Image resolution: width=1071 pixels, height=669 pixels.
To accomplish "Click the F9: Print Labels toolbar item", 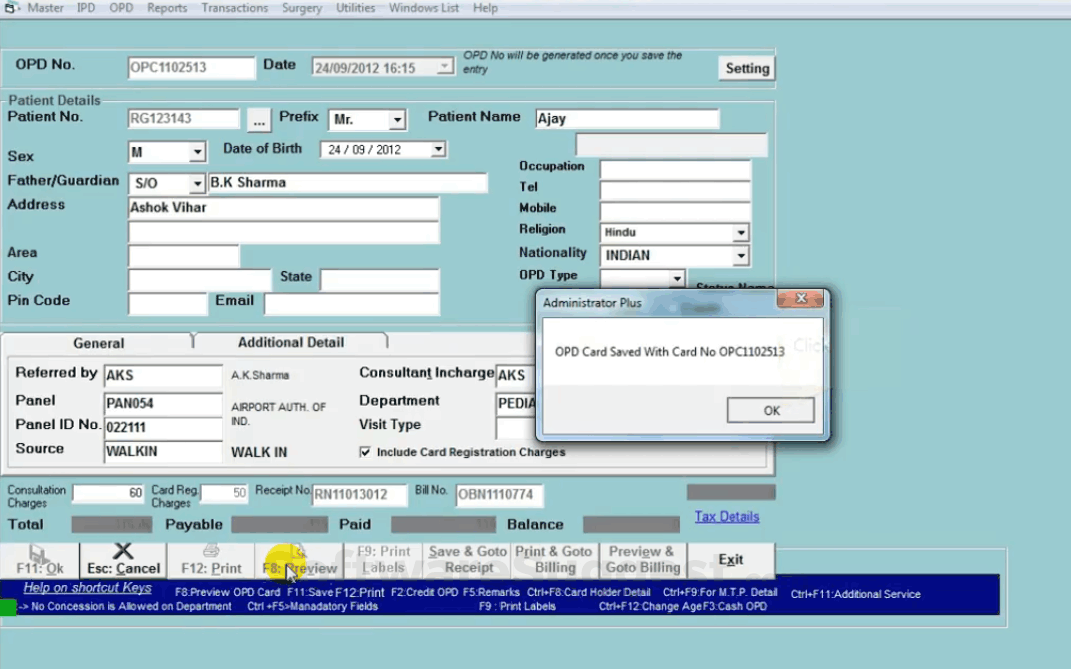I will point(381,559).
